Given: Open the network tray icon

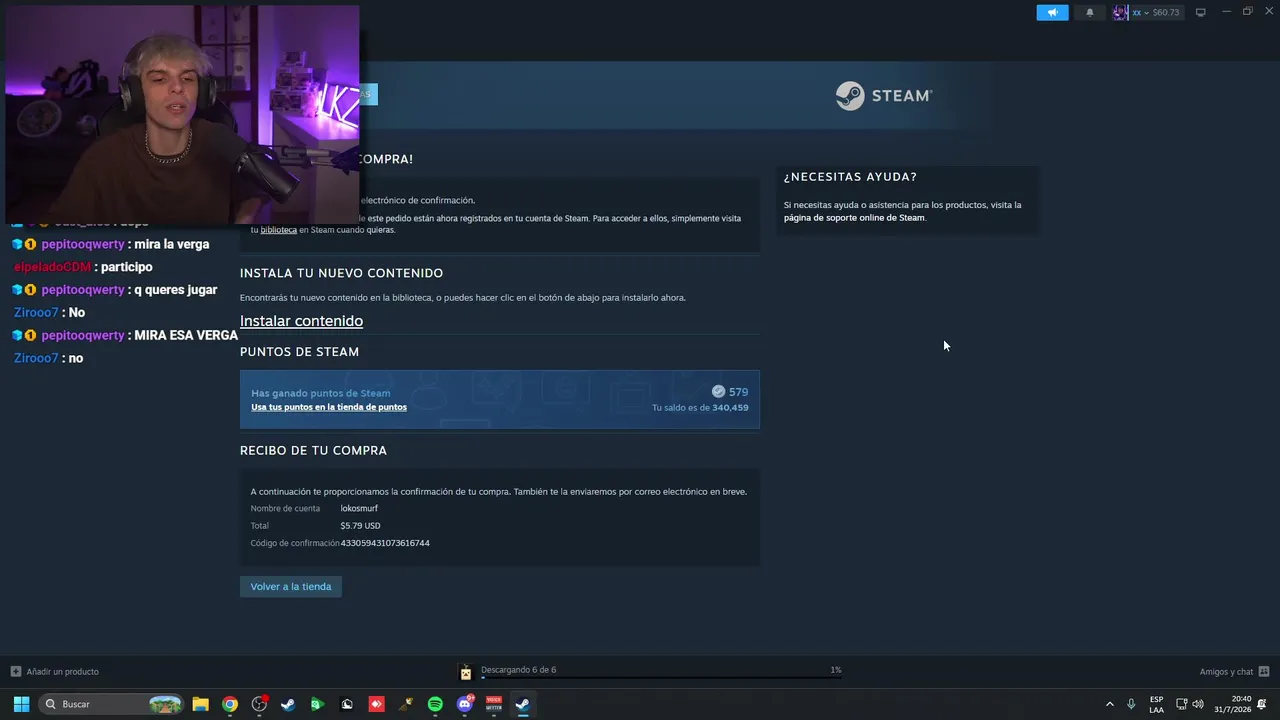Looking at the screenshot, I should pos(1181,704).
